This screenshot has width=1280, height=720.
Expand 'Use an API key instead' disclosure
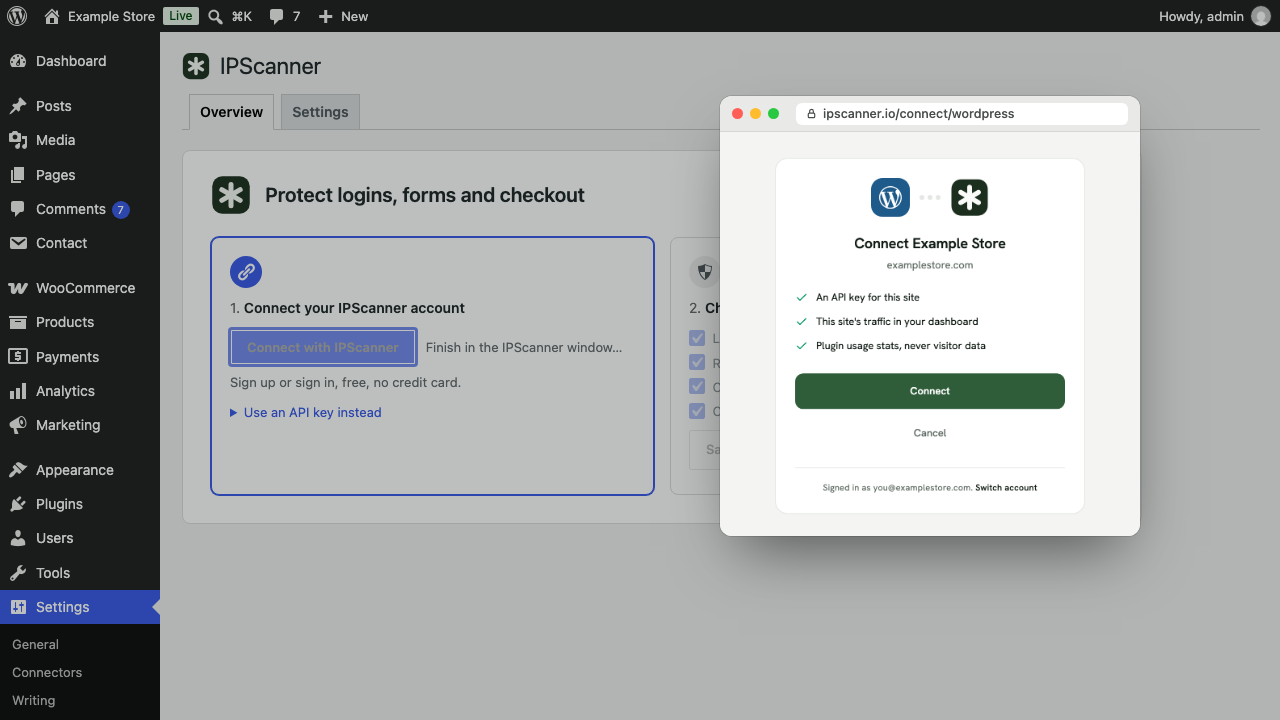[x=306, y=412]
